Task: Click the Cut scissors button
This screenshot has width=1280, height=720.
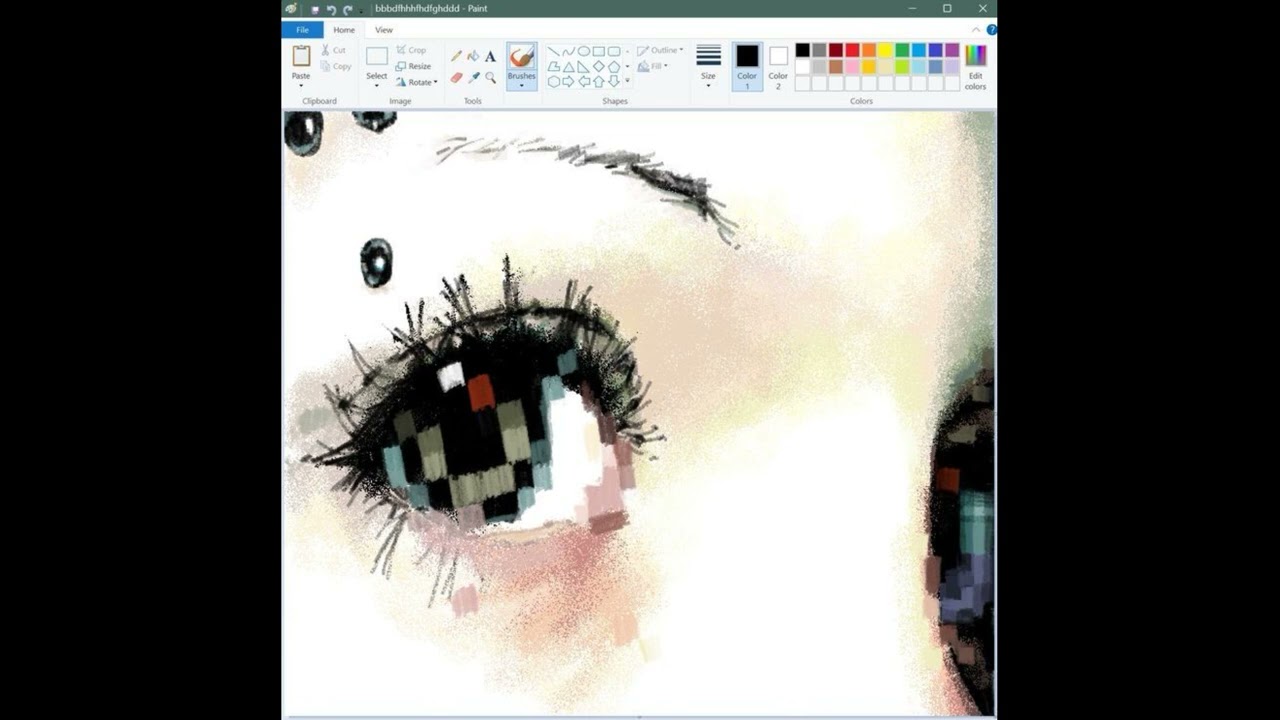Action: click(x=334, y=50)
